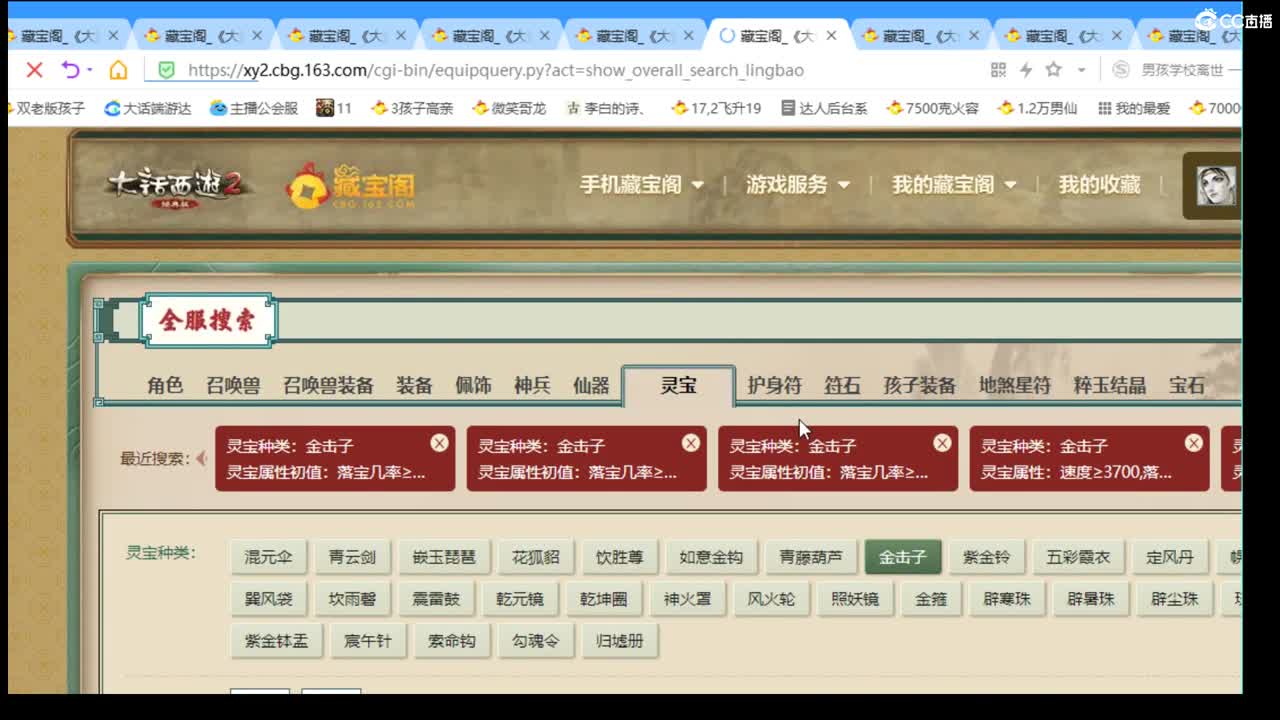Deselect the highlighted 金击子 filter

click(x=903, y=558)
